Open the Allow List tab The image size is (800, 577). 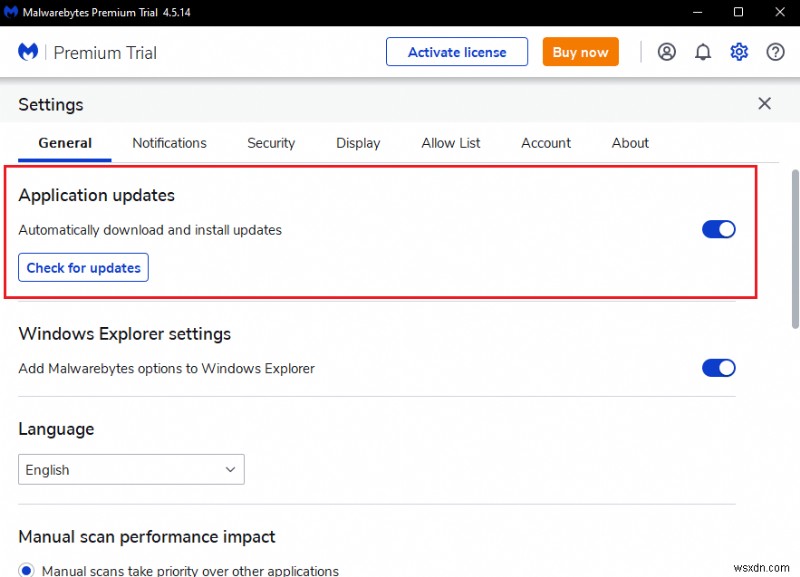(451, 143)
